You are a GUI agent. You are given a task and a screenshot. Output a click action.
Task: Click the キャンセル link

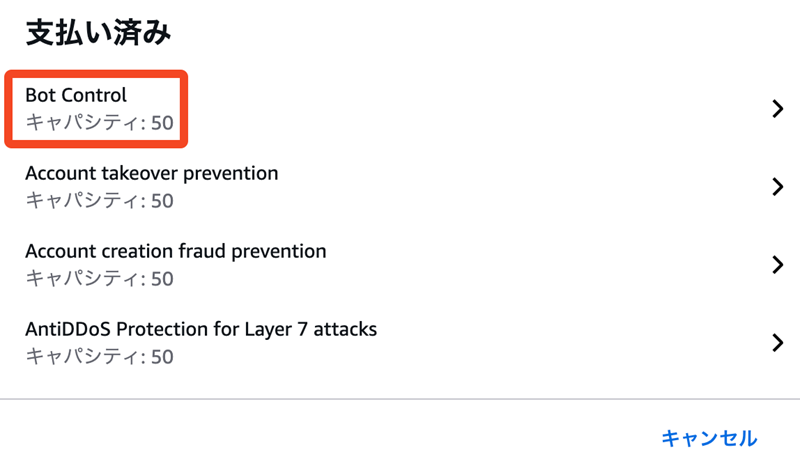click(x=709, y=438)
